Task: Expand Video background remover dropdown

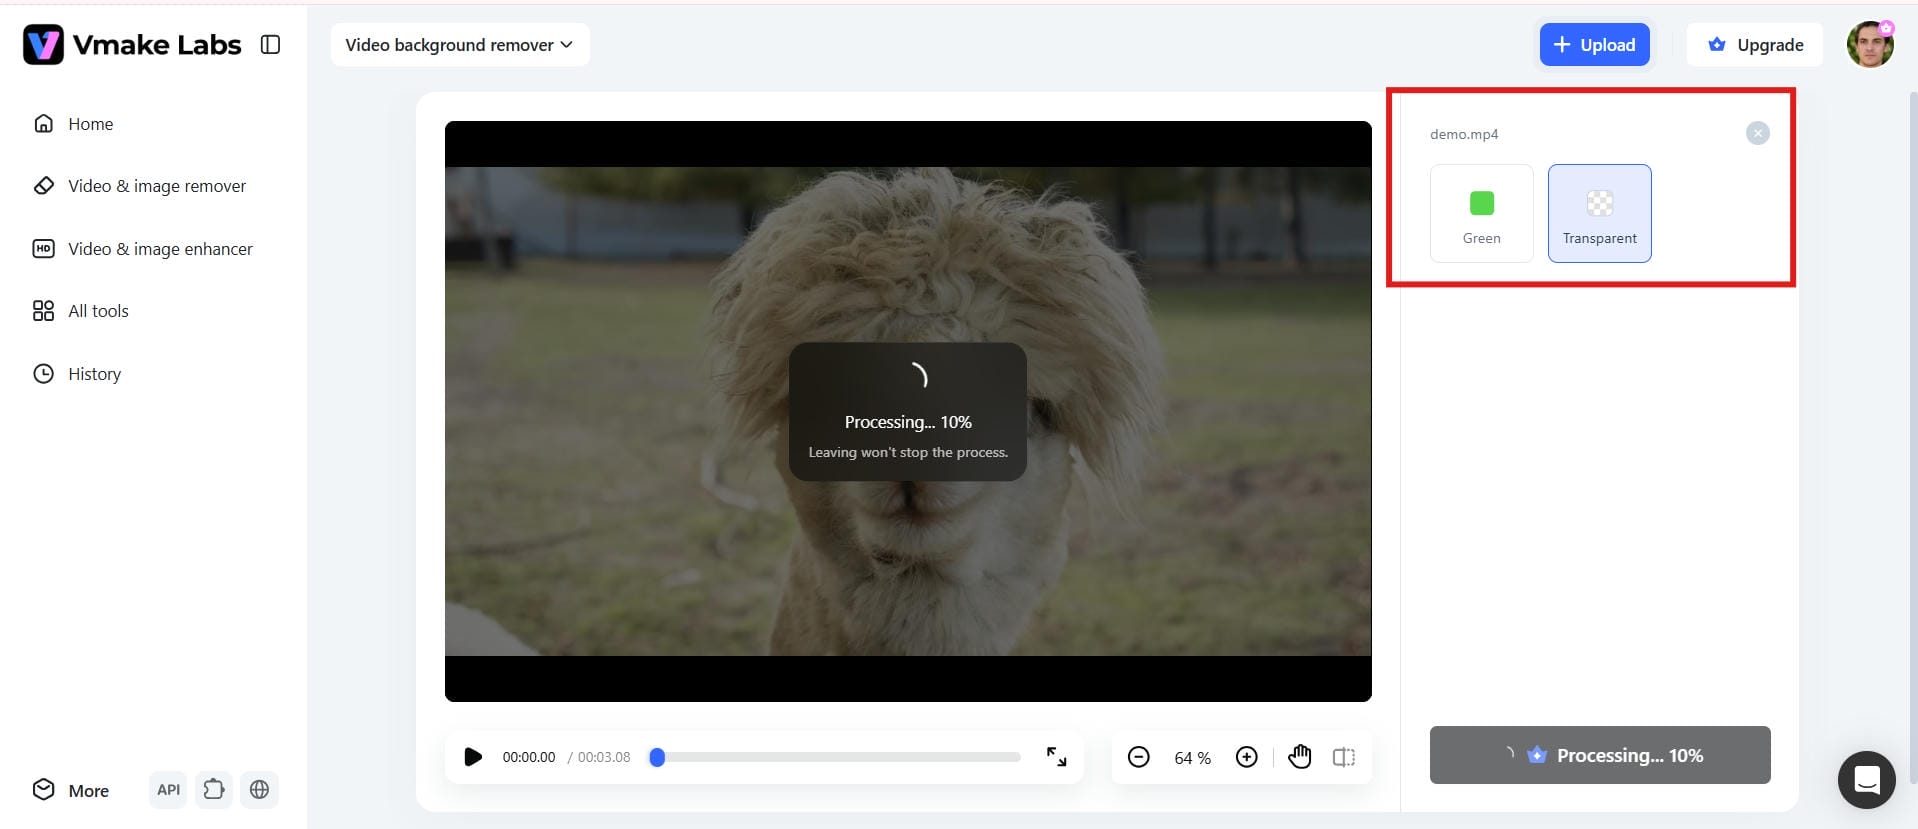Action: tap(460, 45)
